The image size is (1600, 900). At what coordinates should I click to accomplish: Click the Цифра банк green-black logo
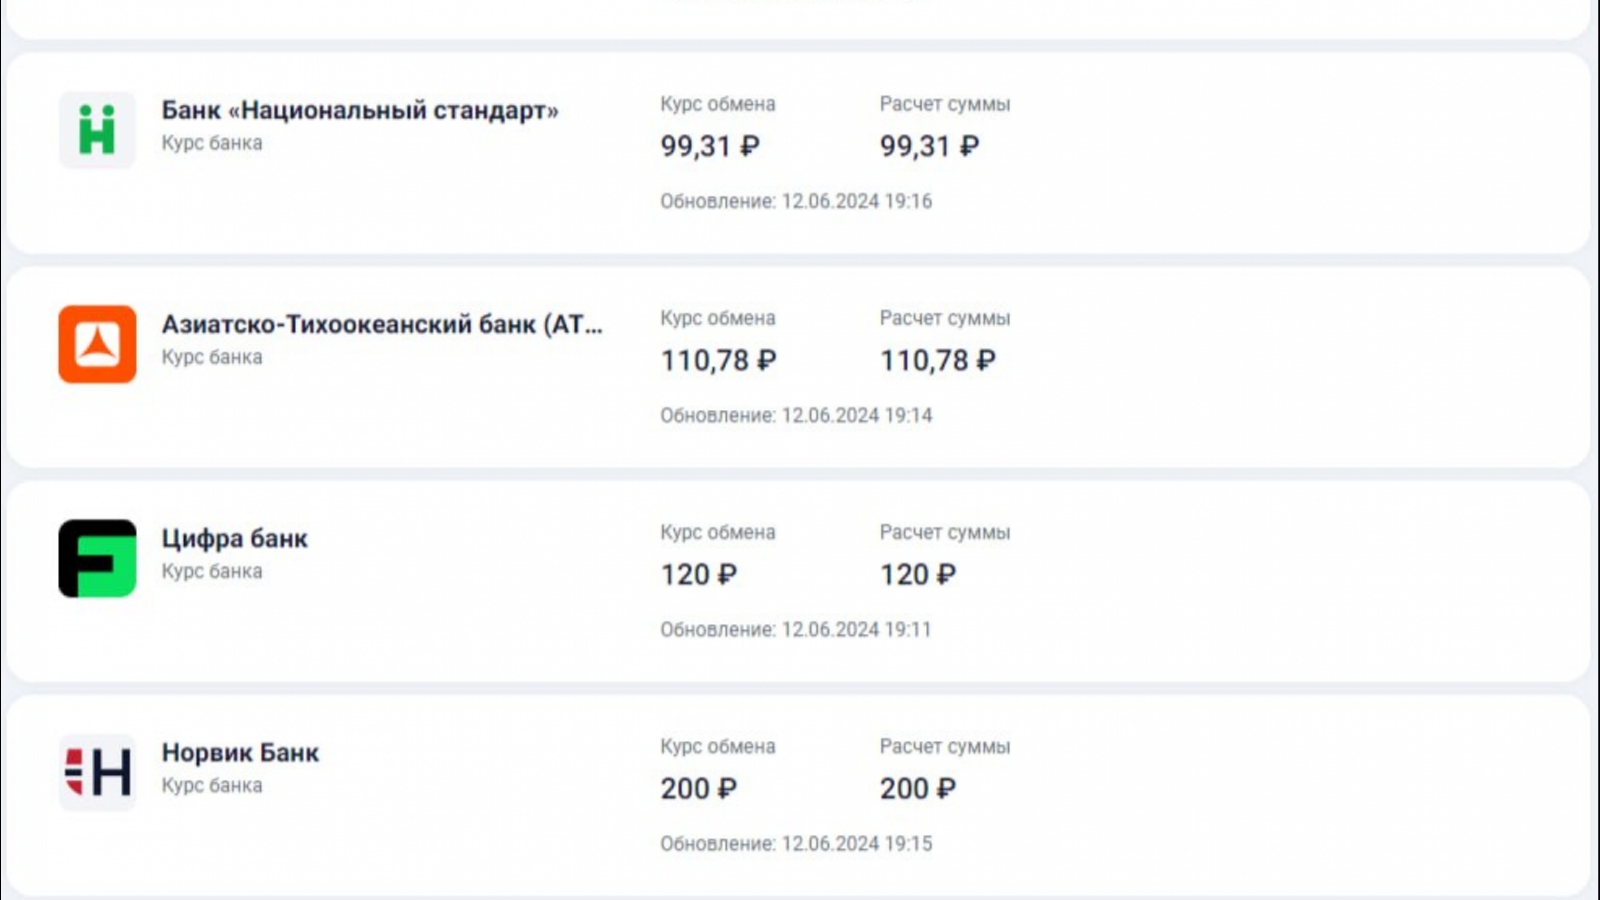click(97, 558)
